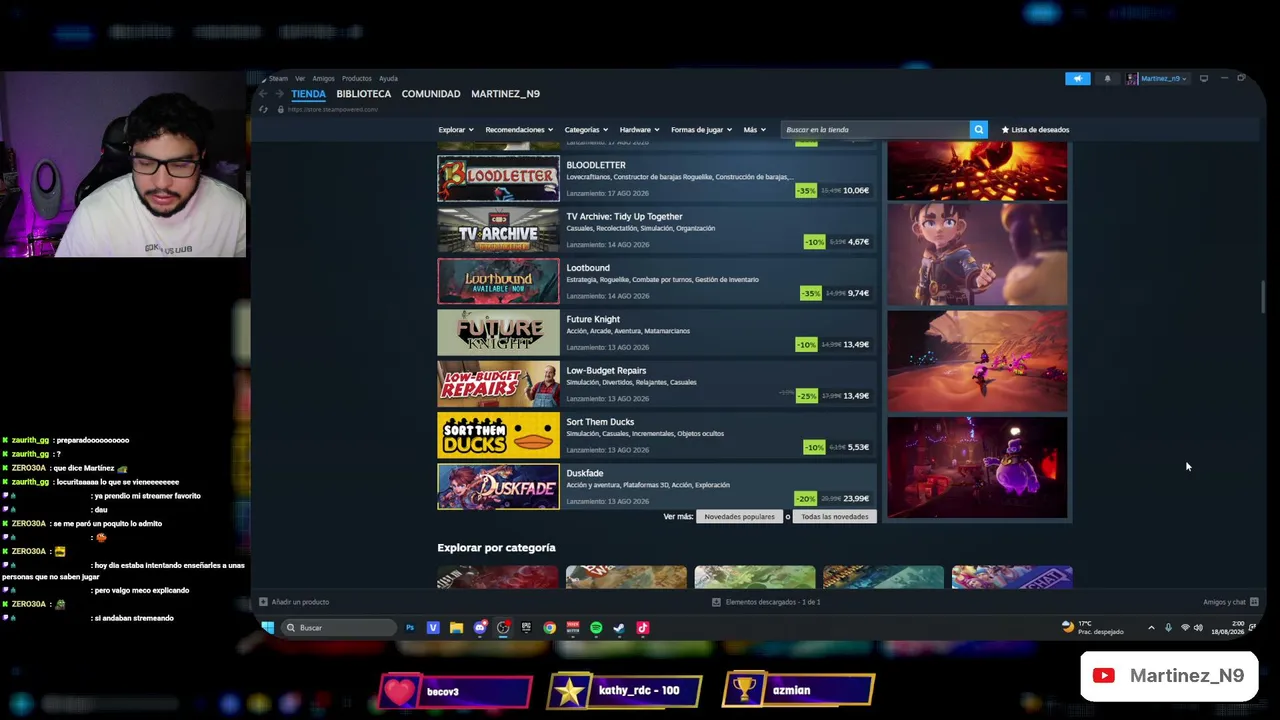Click the Big Picture mode icon
This screenshot has height=720, width=1280.
click(x=1204, y=78)
